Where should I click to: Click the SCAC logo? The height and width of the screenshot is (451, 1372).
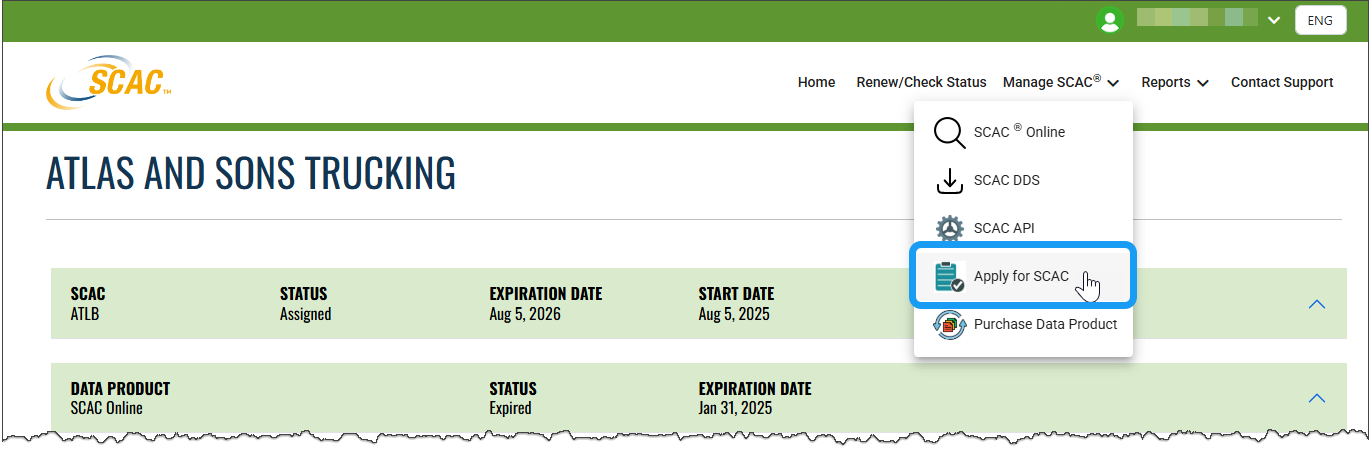point(109,82)
